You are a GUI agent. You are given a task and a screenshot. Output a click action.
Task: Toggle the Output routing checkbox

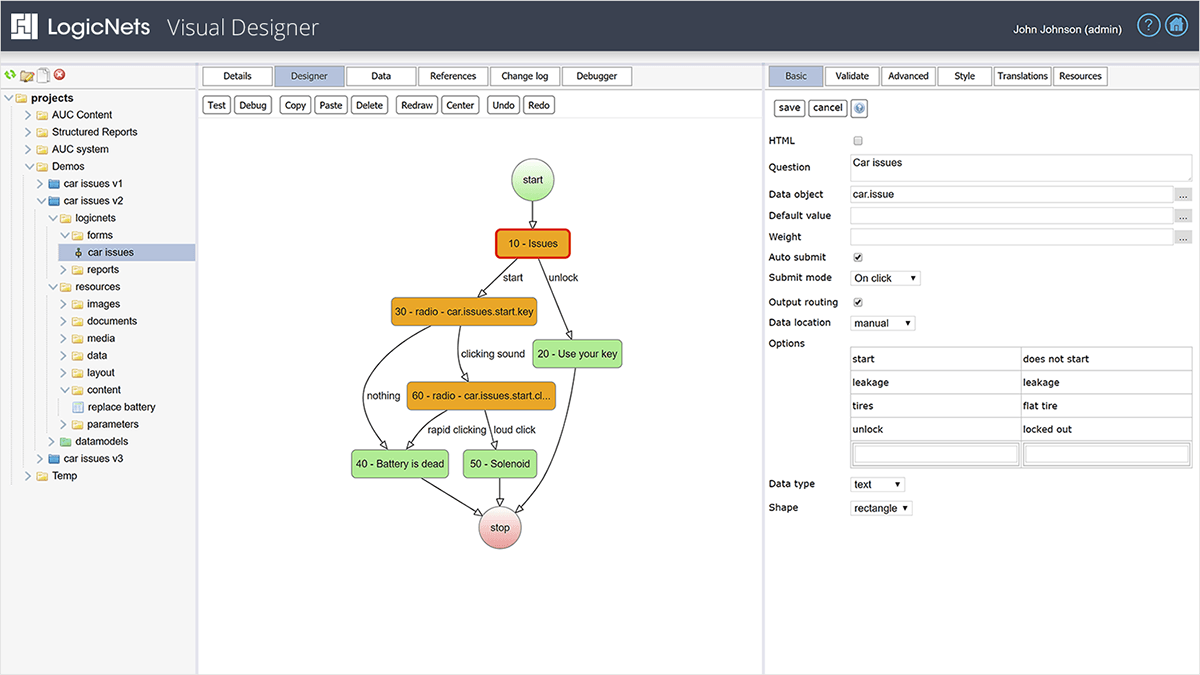point(858,302)
